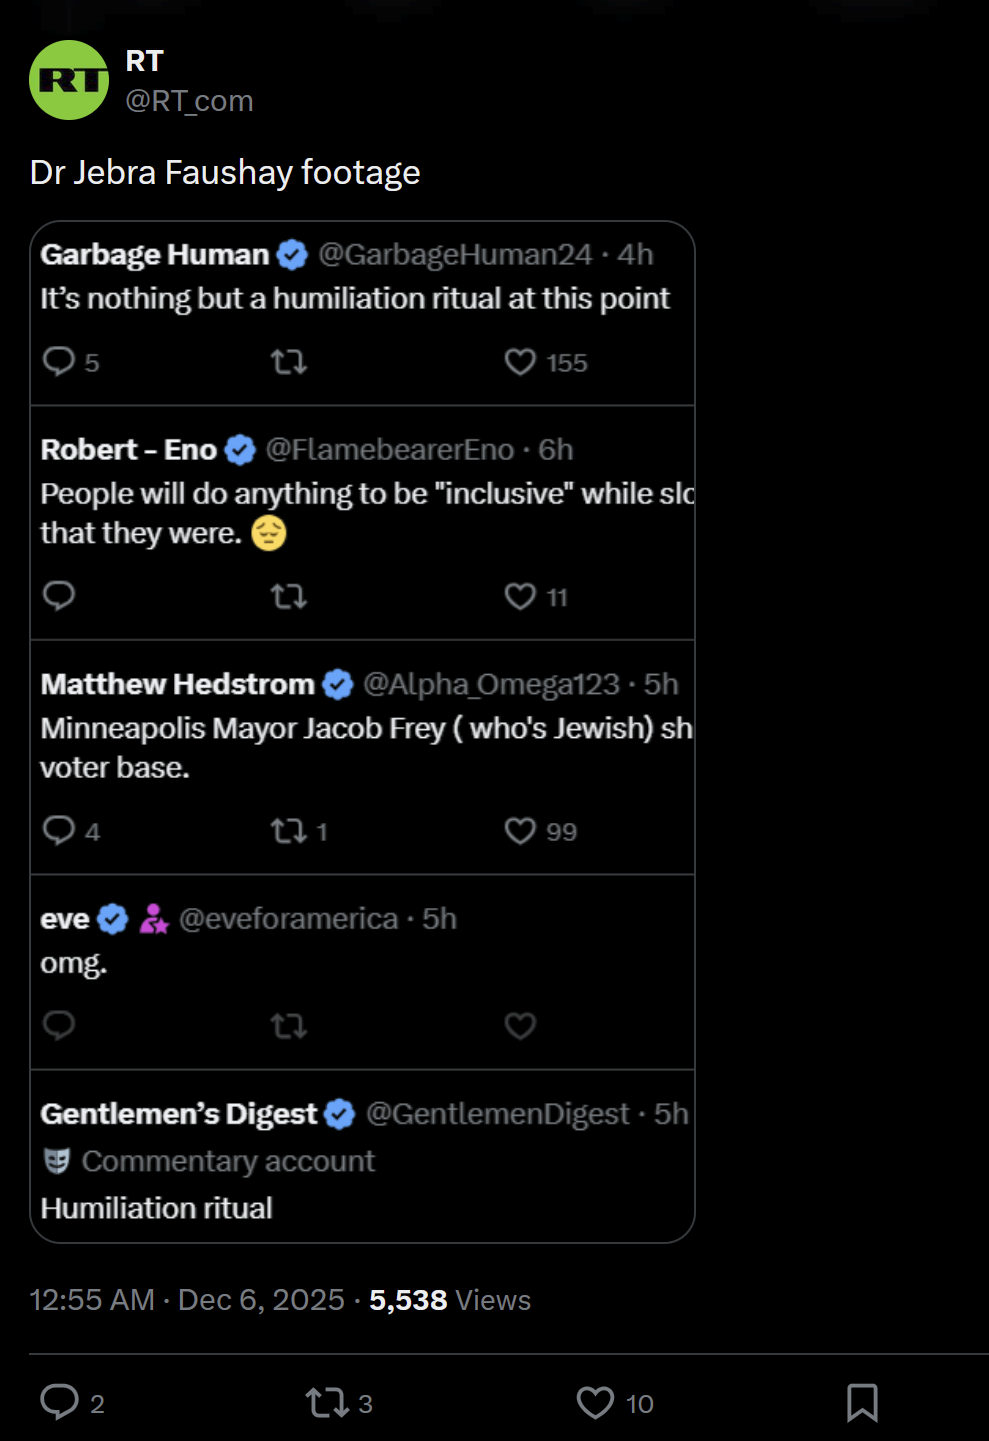Like Robert - Eno's post
The width and height of the screenshot is (989, 1441).
[520, 596]
